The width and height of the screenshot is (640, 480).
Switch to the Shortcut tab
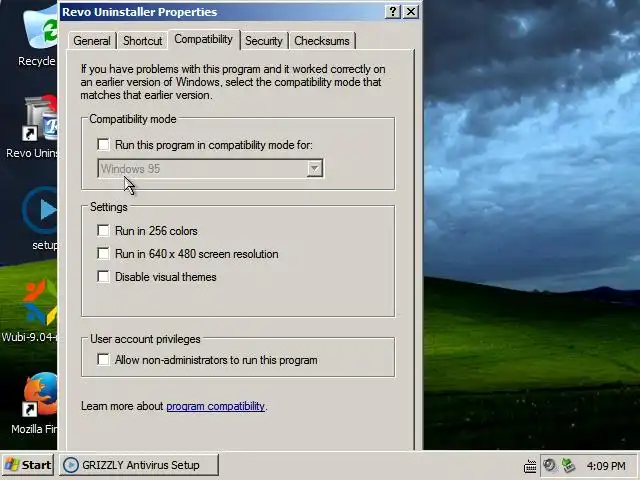pos(142,41)
